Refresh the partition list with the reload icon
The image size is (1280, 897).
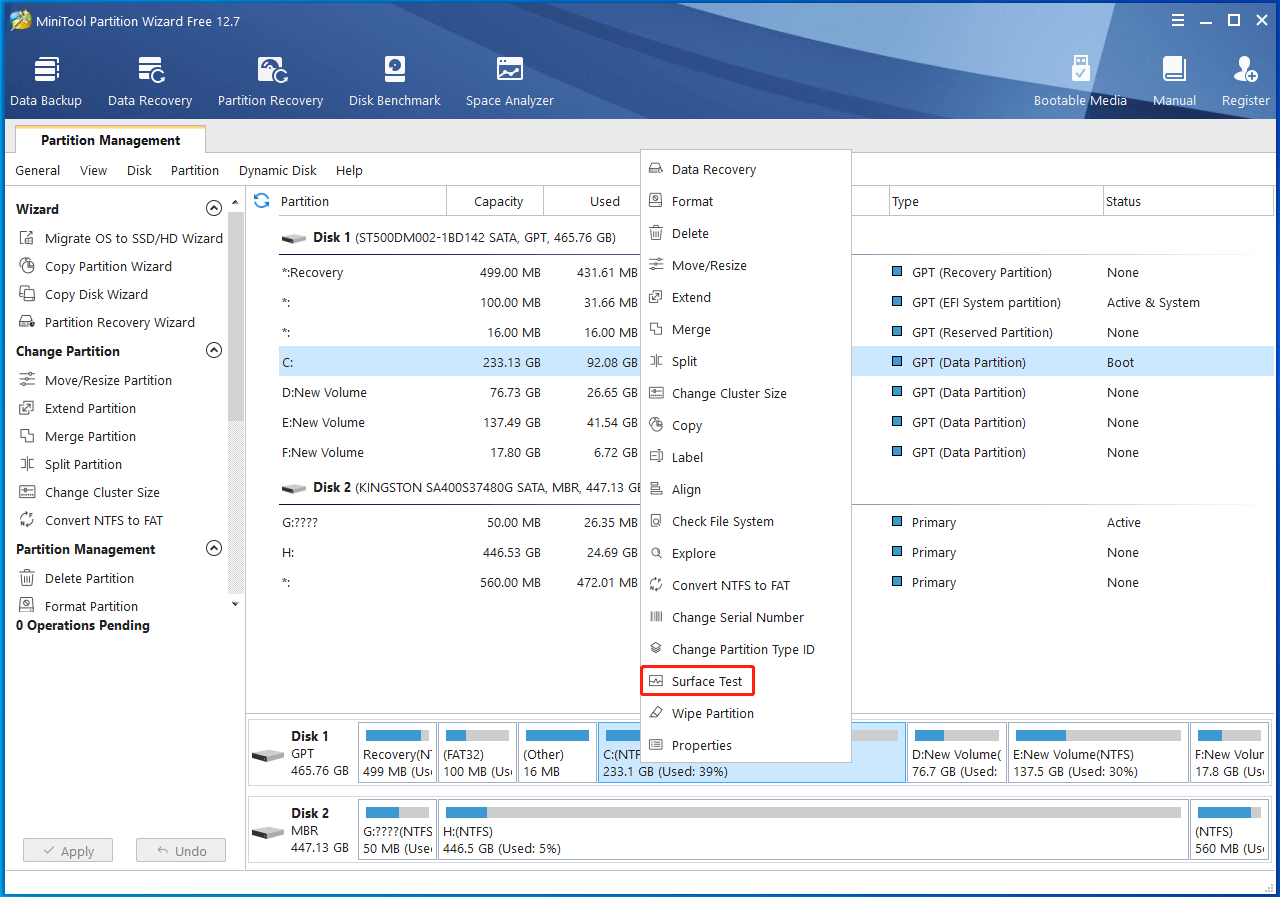click(261, 200)
